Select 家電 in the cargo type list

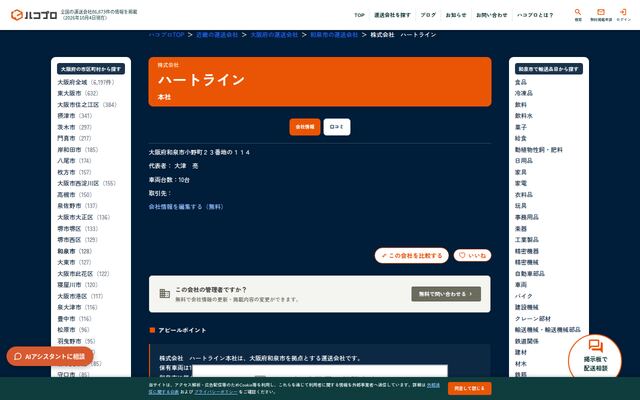[521, 184]
